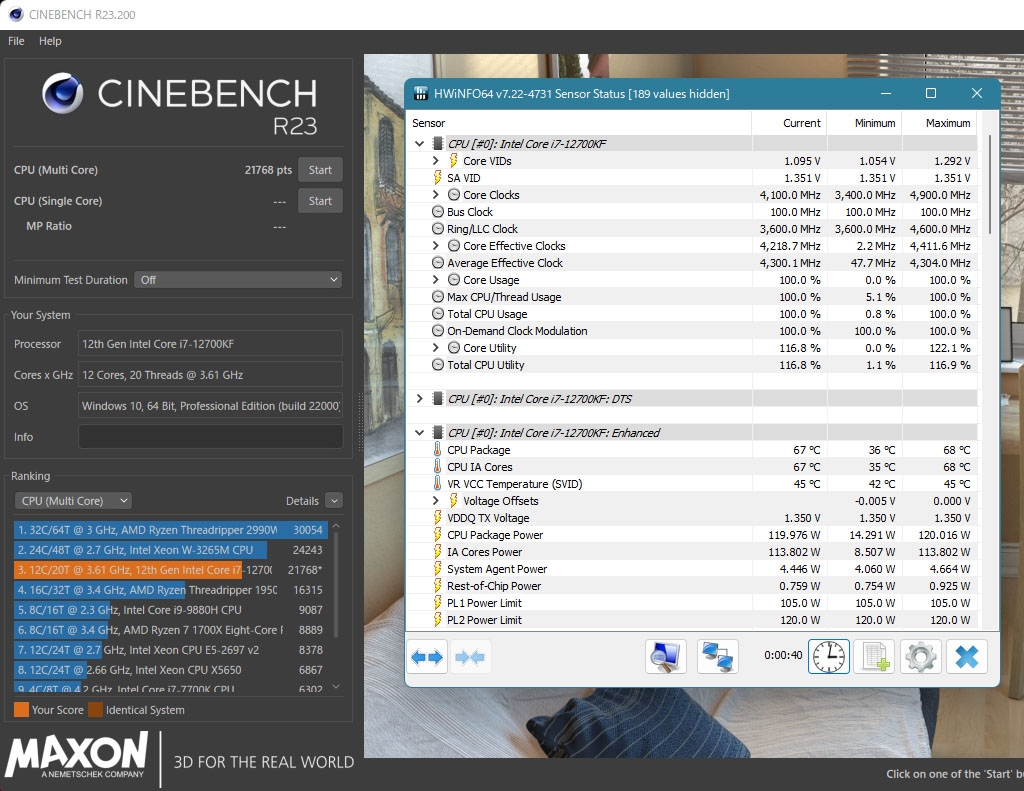Click the thermometer icon beside VR VCC Temperature
The width and height of the screenshot is (1024, 791).
(x=438, y=483)
